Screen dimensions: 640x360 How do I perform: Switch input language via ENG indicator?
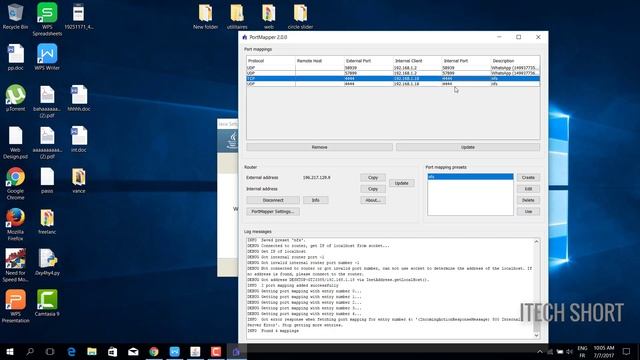coord(582,351)
